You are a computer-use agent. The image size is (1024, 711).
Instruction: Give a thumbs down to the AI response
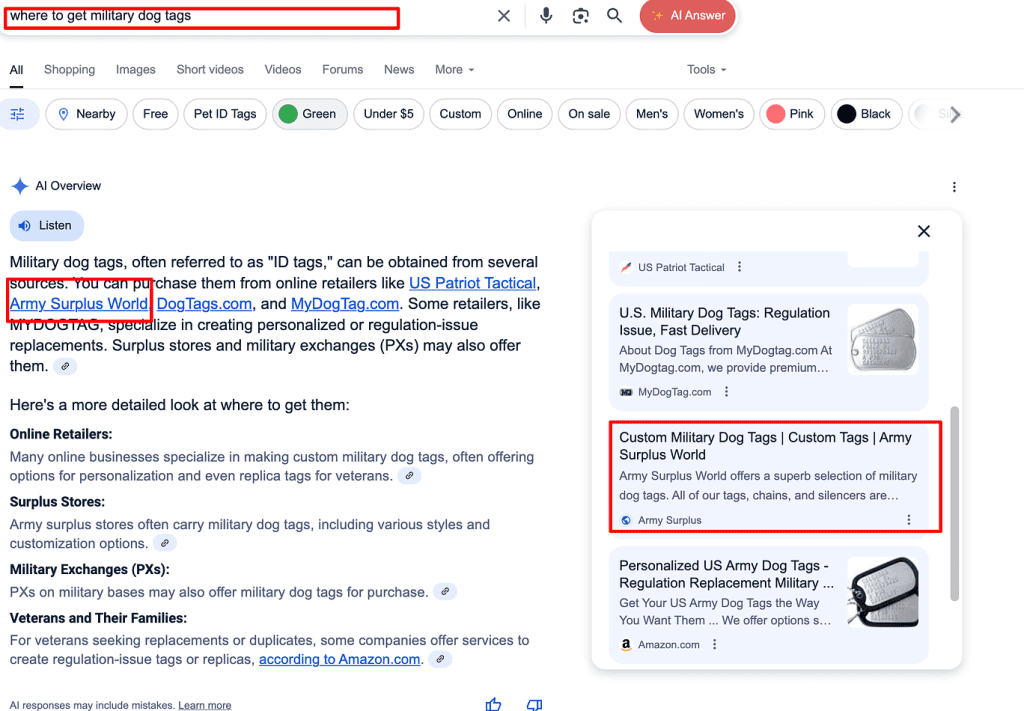[534, 704]
